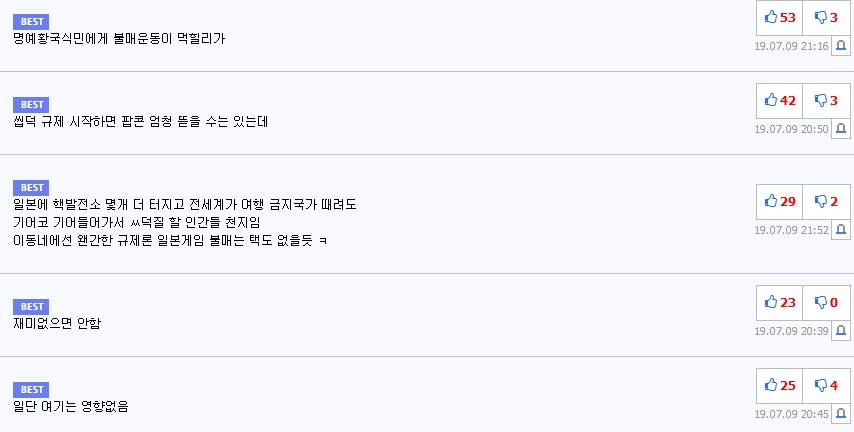Click the comment text '일단 여기는 영향없음'
The image size is (854, 432).
[71, 407]
